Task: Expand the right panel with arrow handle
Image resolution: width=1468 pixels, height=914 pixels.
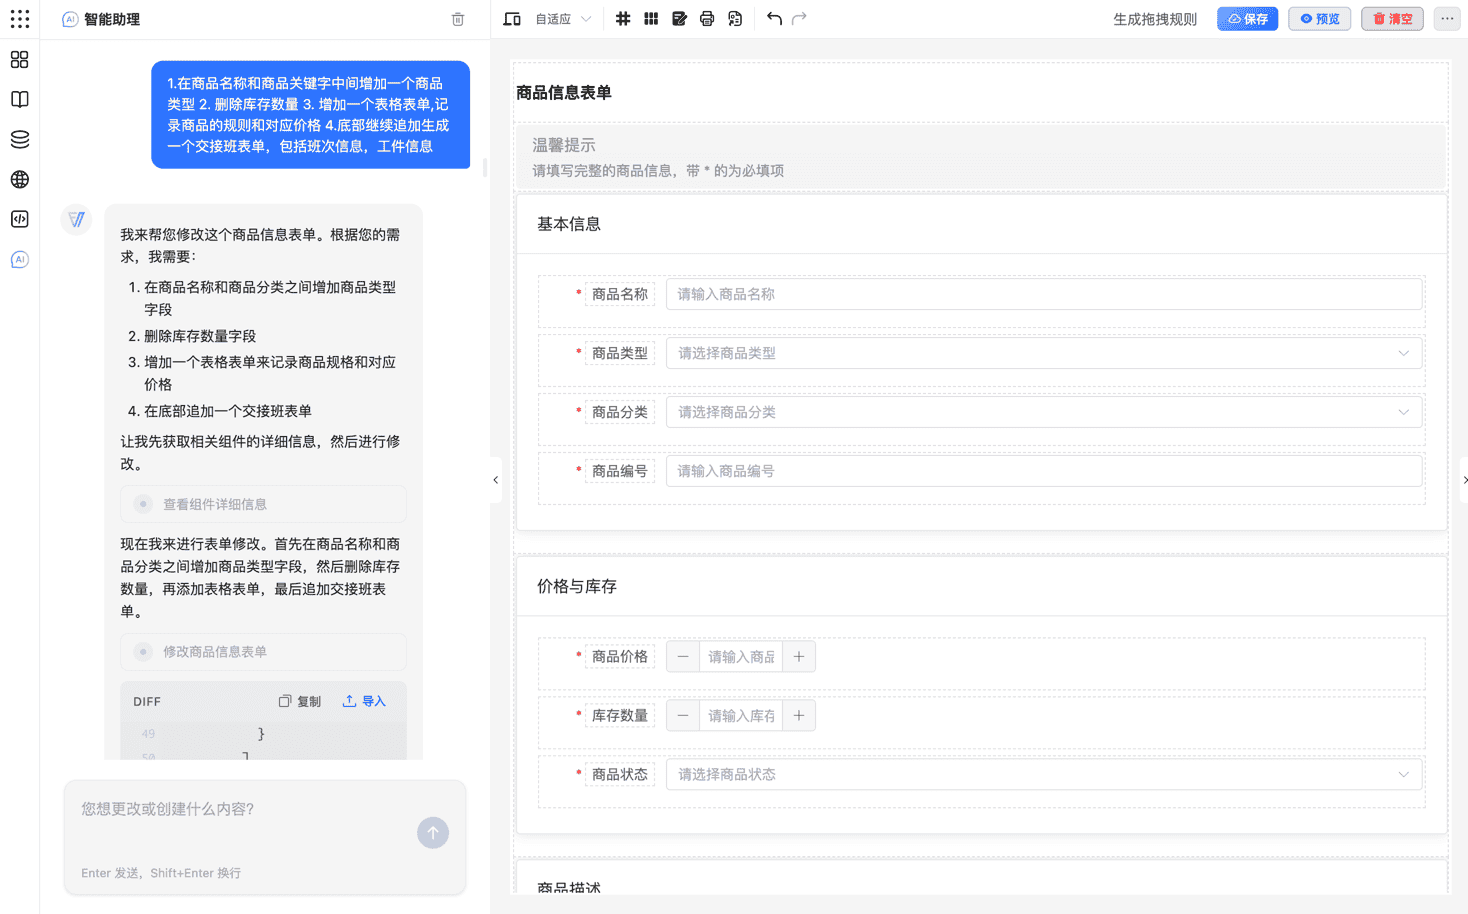Action: [1464, 480]
